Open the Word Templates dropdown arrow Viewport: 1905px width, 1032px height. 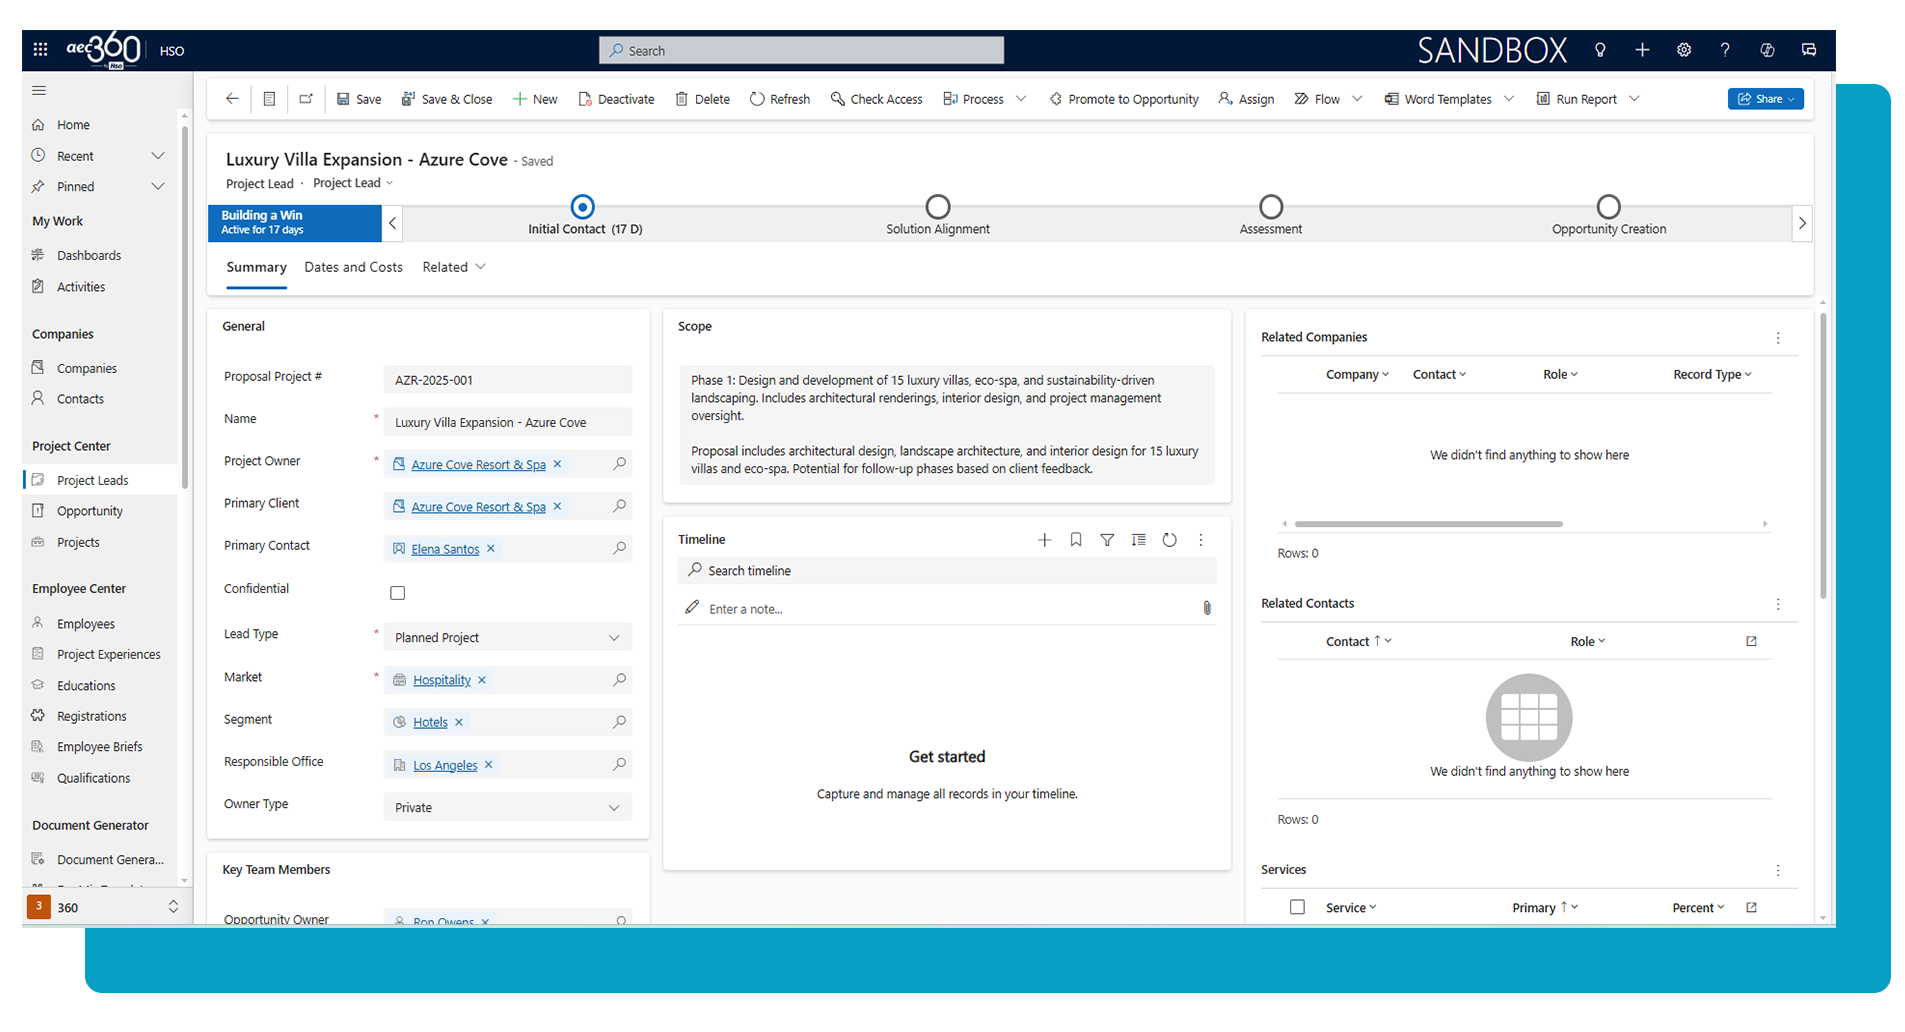coord(1509,99)
